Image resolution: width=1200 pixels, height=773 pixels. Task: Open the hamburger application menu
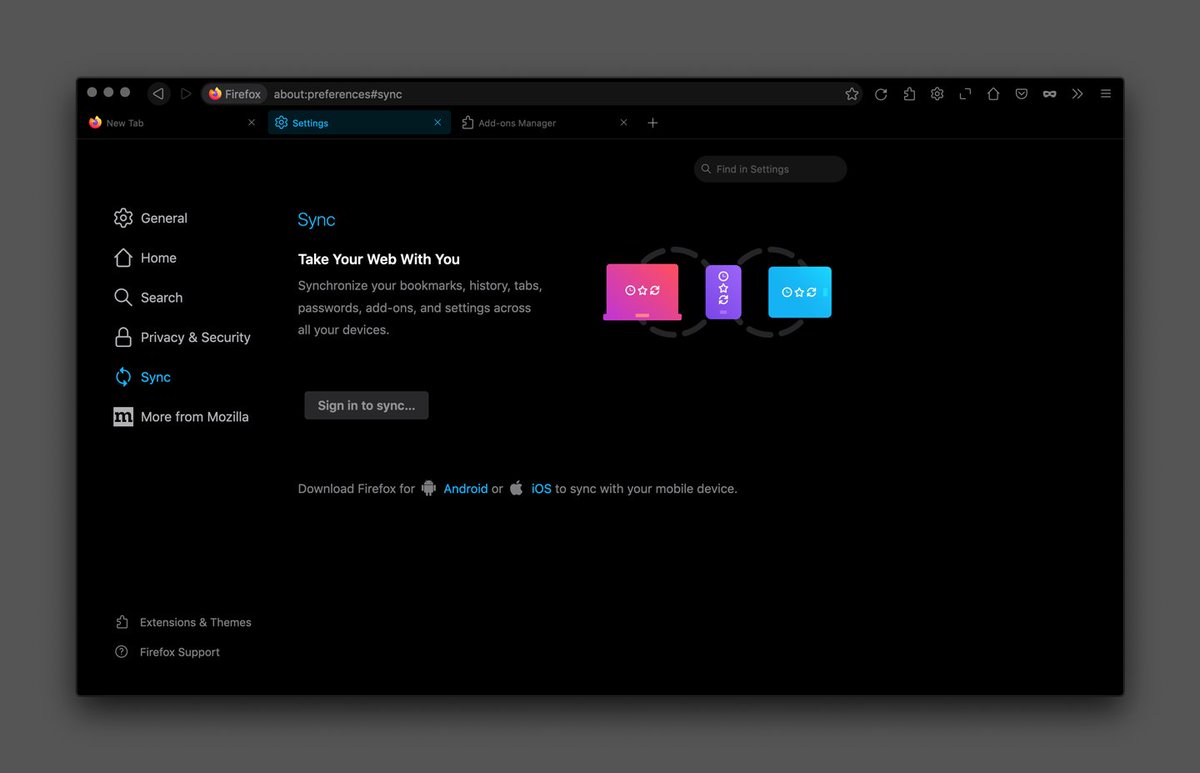[1106, 94]
